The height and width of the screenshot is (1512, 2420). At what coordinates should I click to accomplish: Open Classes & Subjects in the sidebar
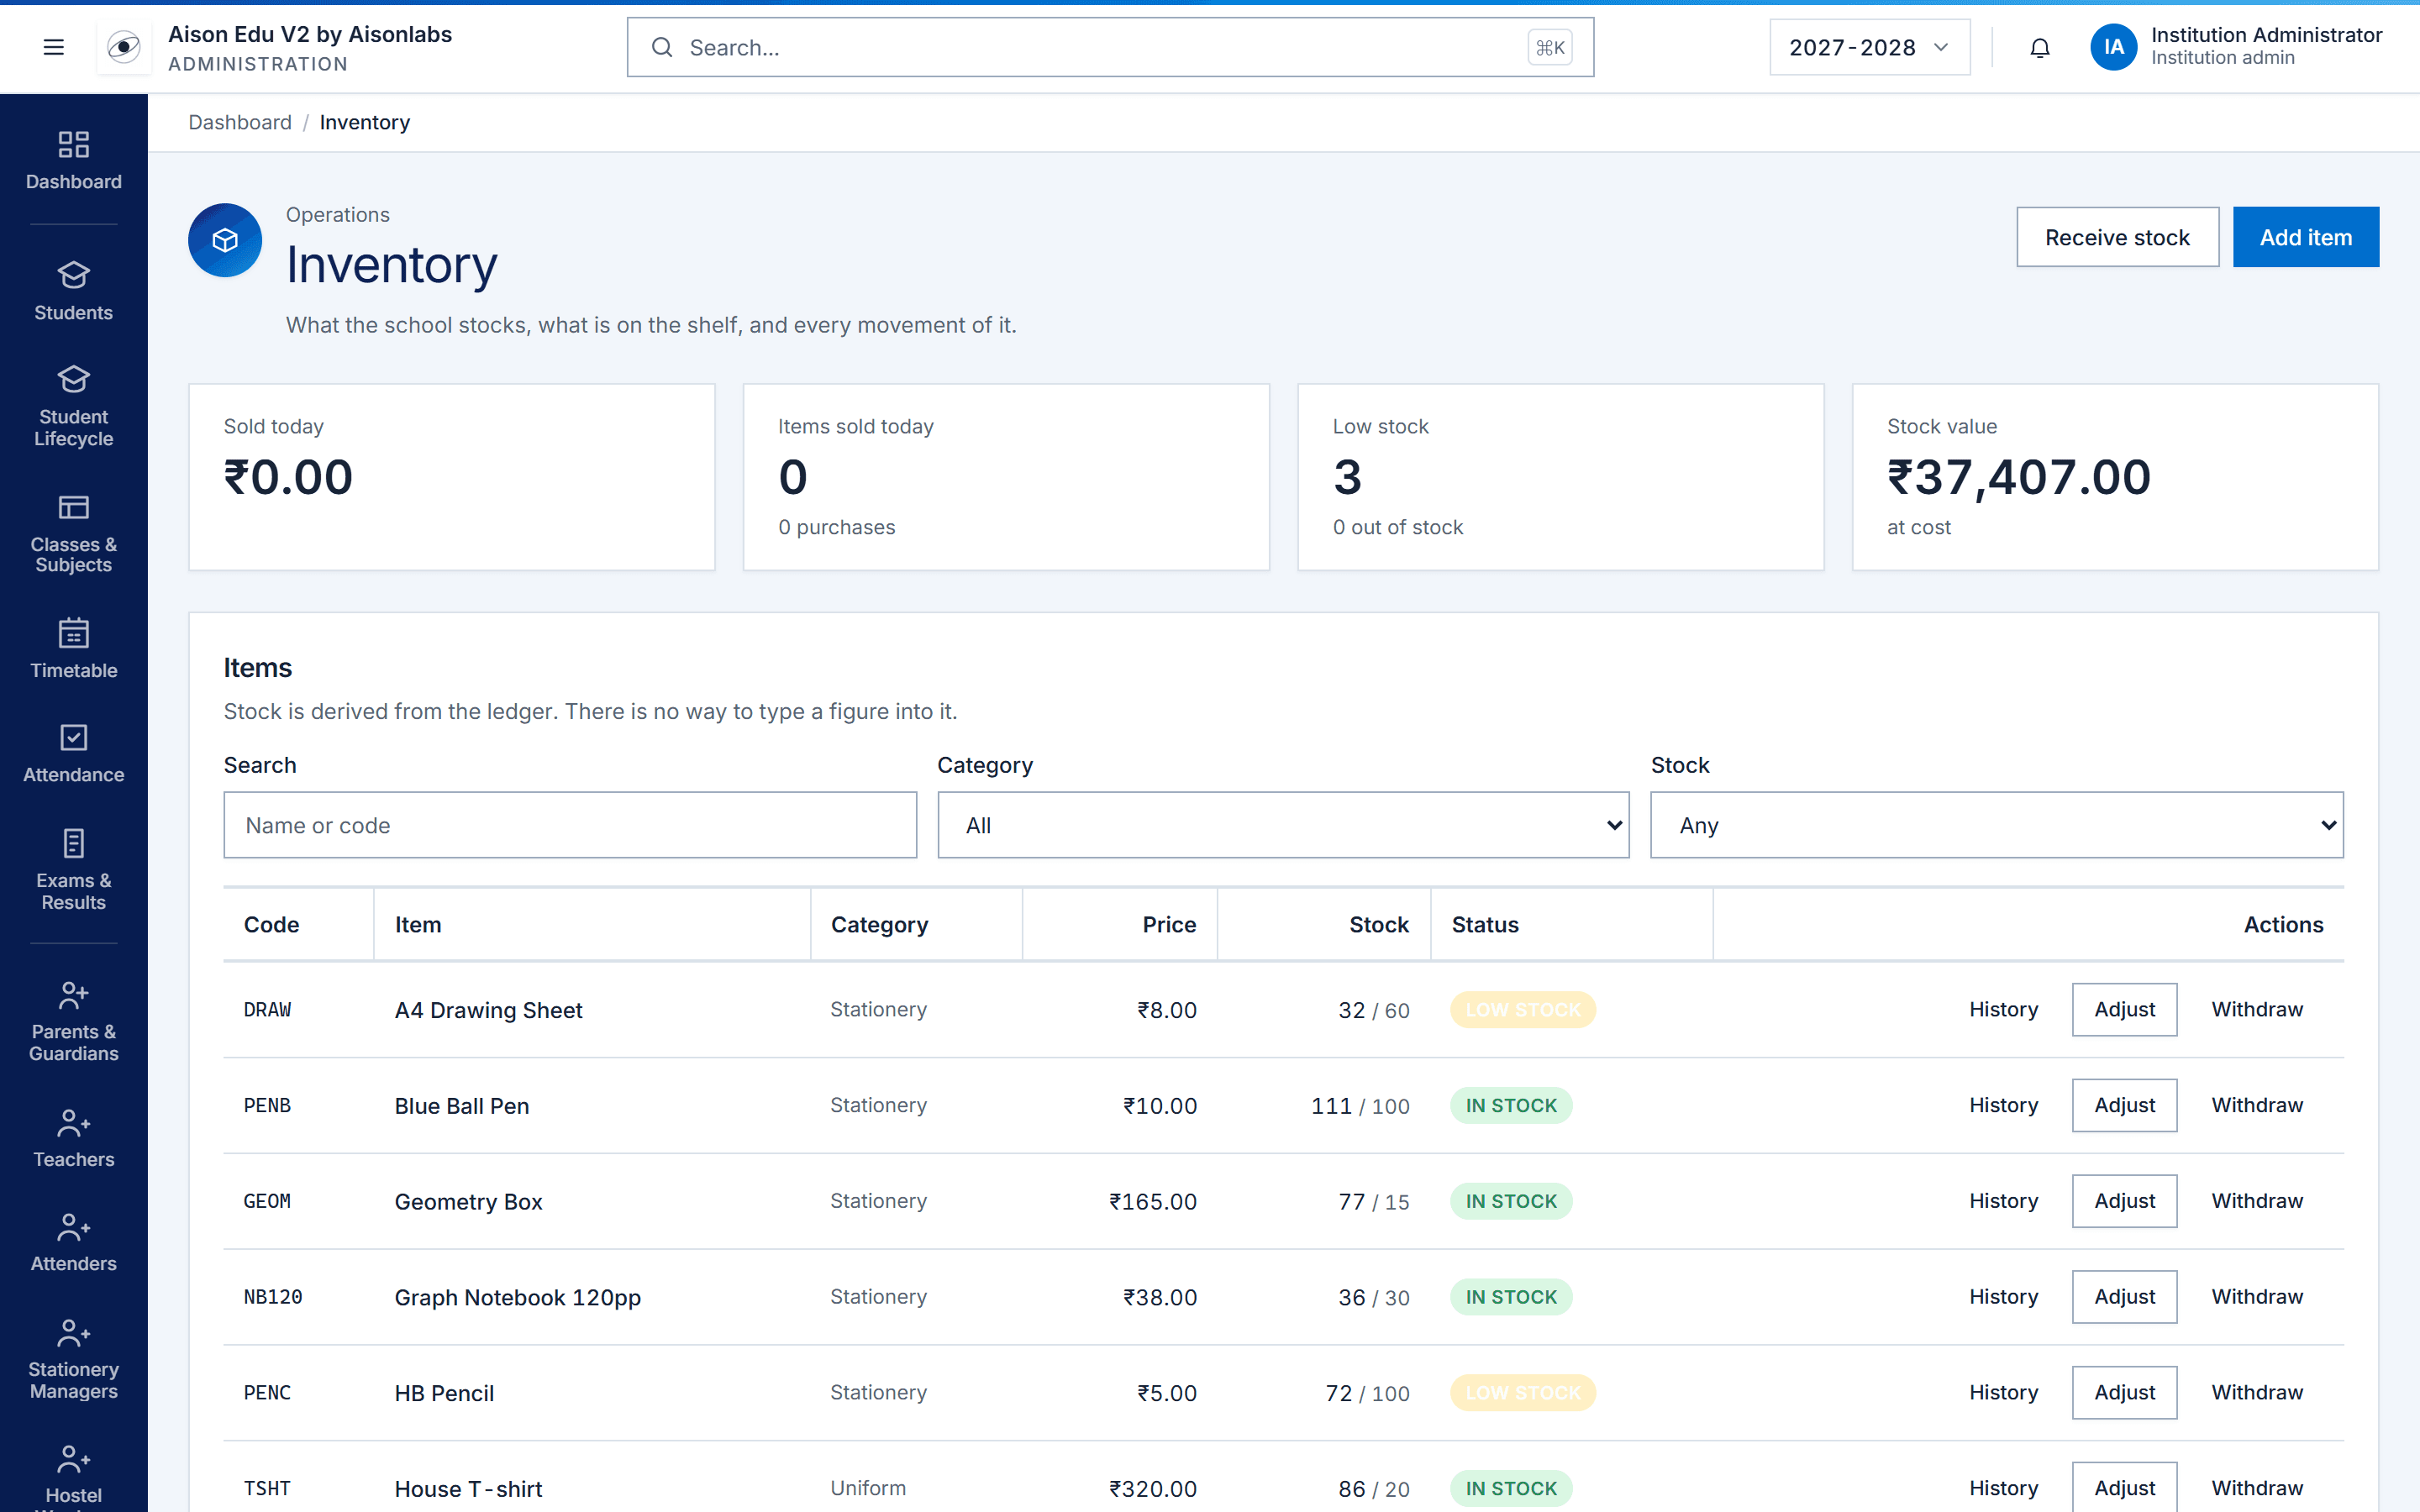[74, 534]
